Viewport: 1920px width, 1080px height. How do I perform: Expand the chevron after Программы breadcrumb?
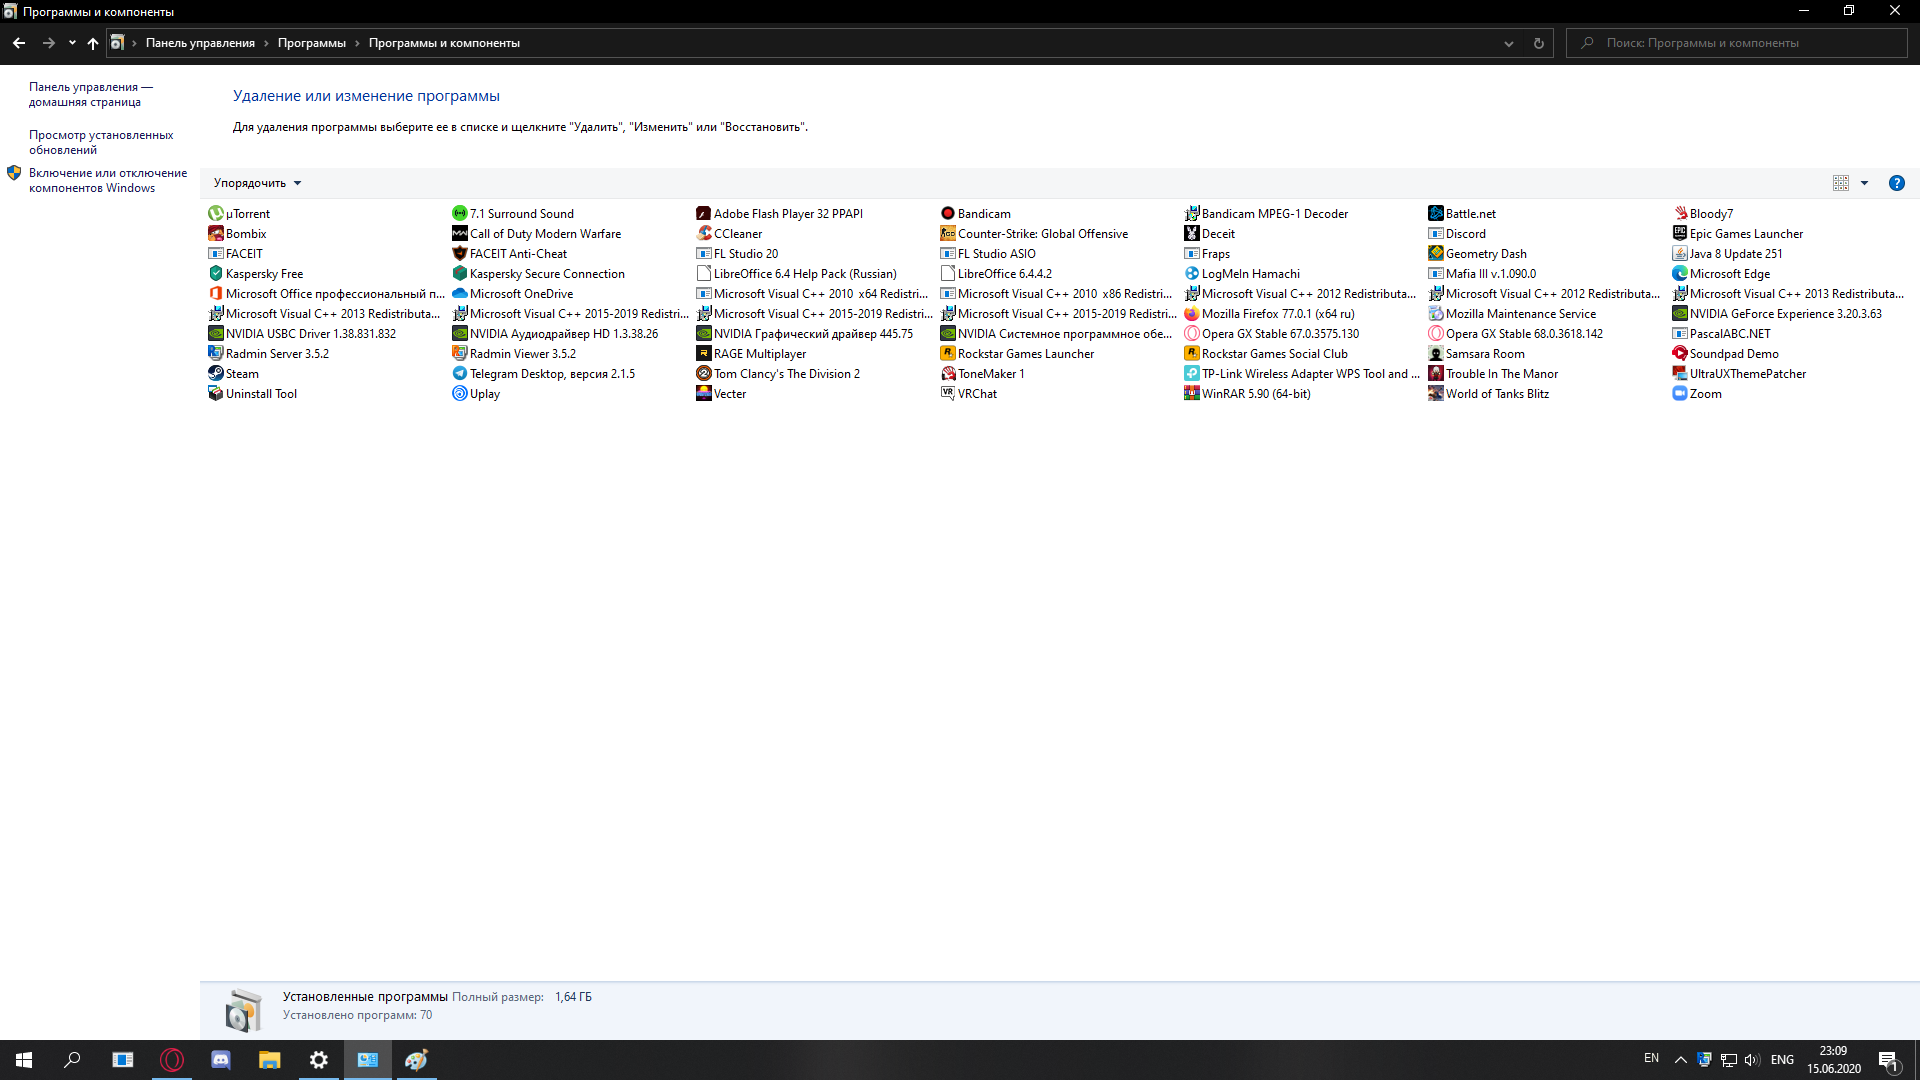(x=357, y=43)
